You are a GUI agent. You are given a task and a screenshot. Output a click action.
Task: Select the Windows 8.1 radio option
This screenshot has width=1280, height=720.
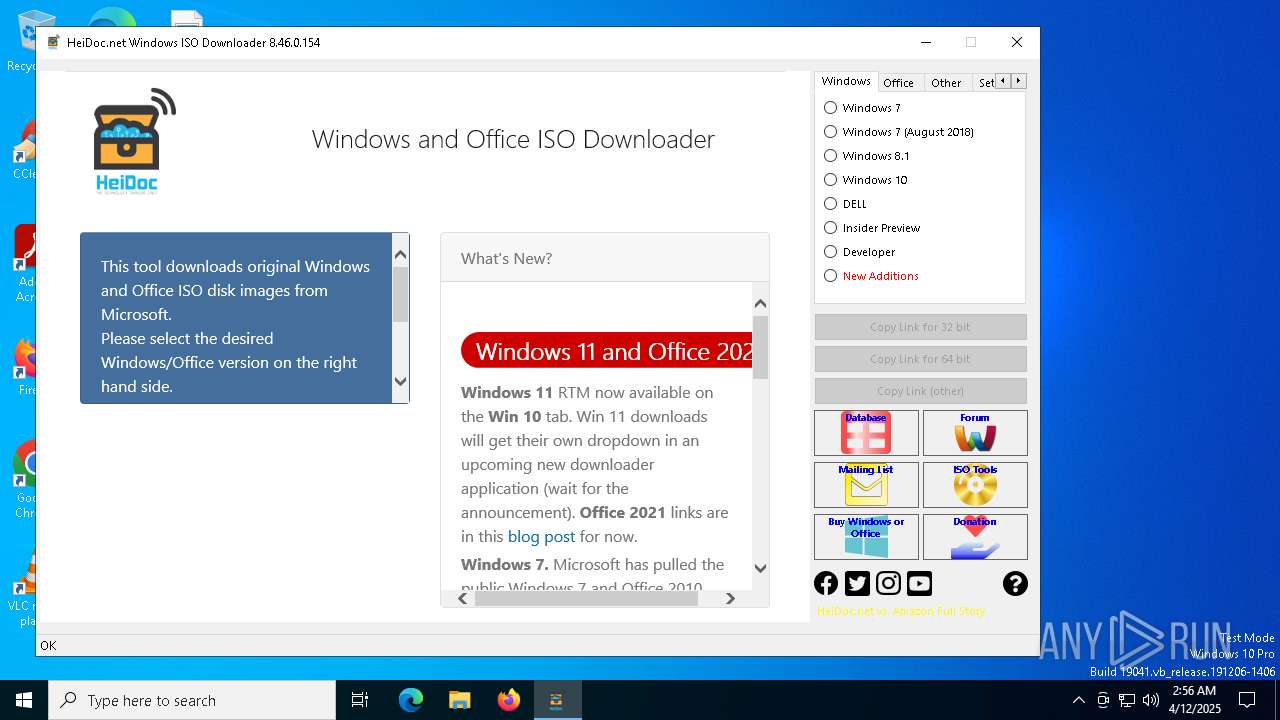867,156
